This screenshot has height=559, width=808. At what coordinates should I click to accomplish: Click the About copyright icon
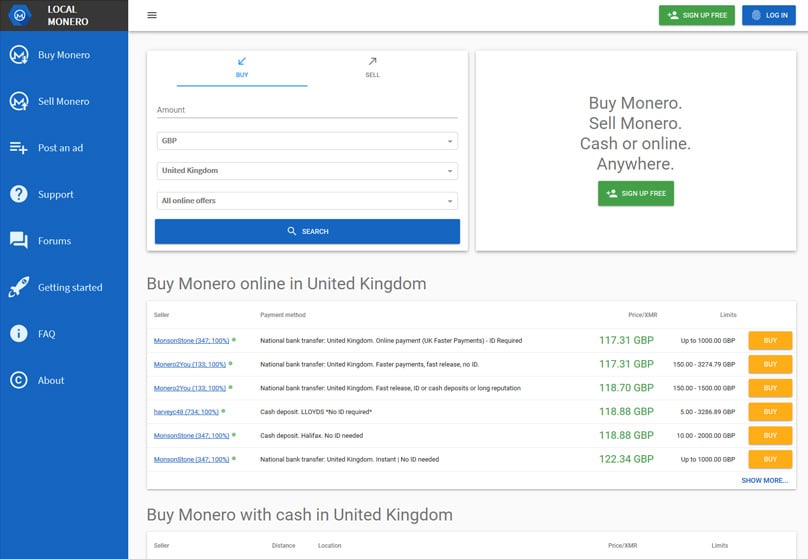coord(19,380)
